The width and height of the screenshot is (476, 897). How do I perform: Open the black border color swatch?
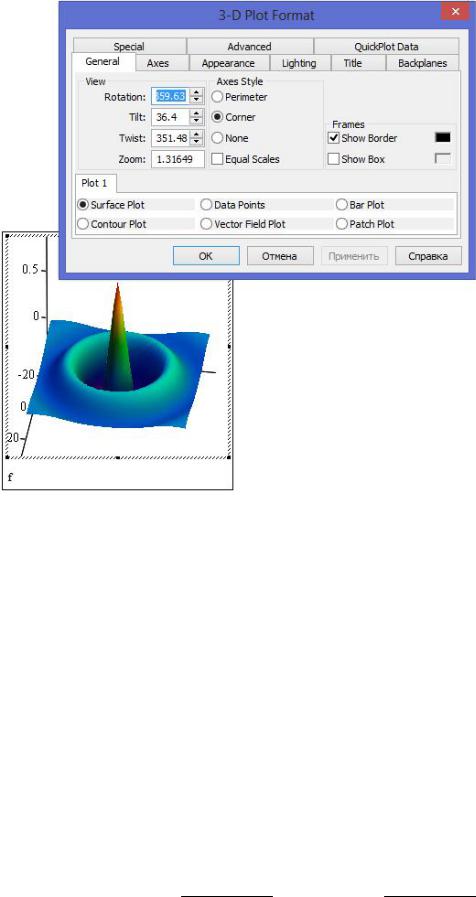[x=443, y=137]
